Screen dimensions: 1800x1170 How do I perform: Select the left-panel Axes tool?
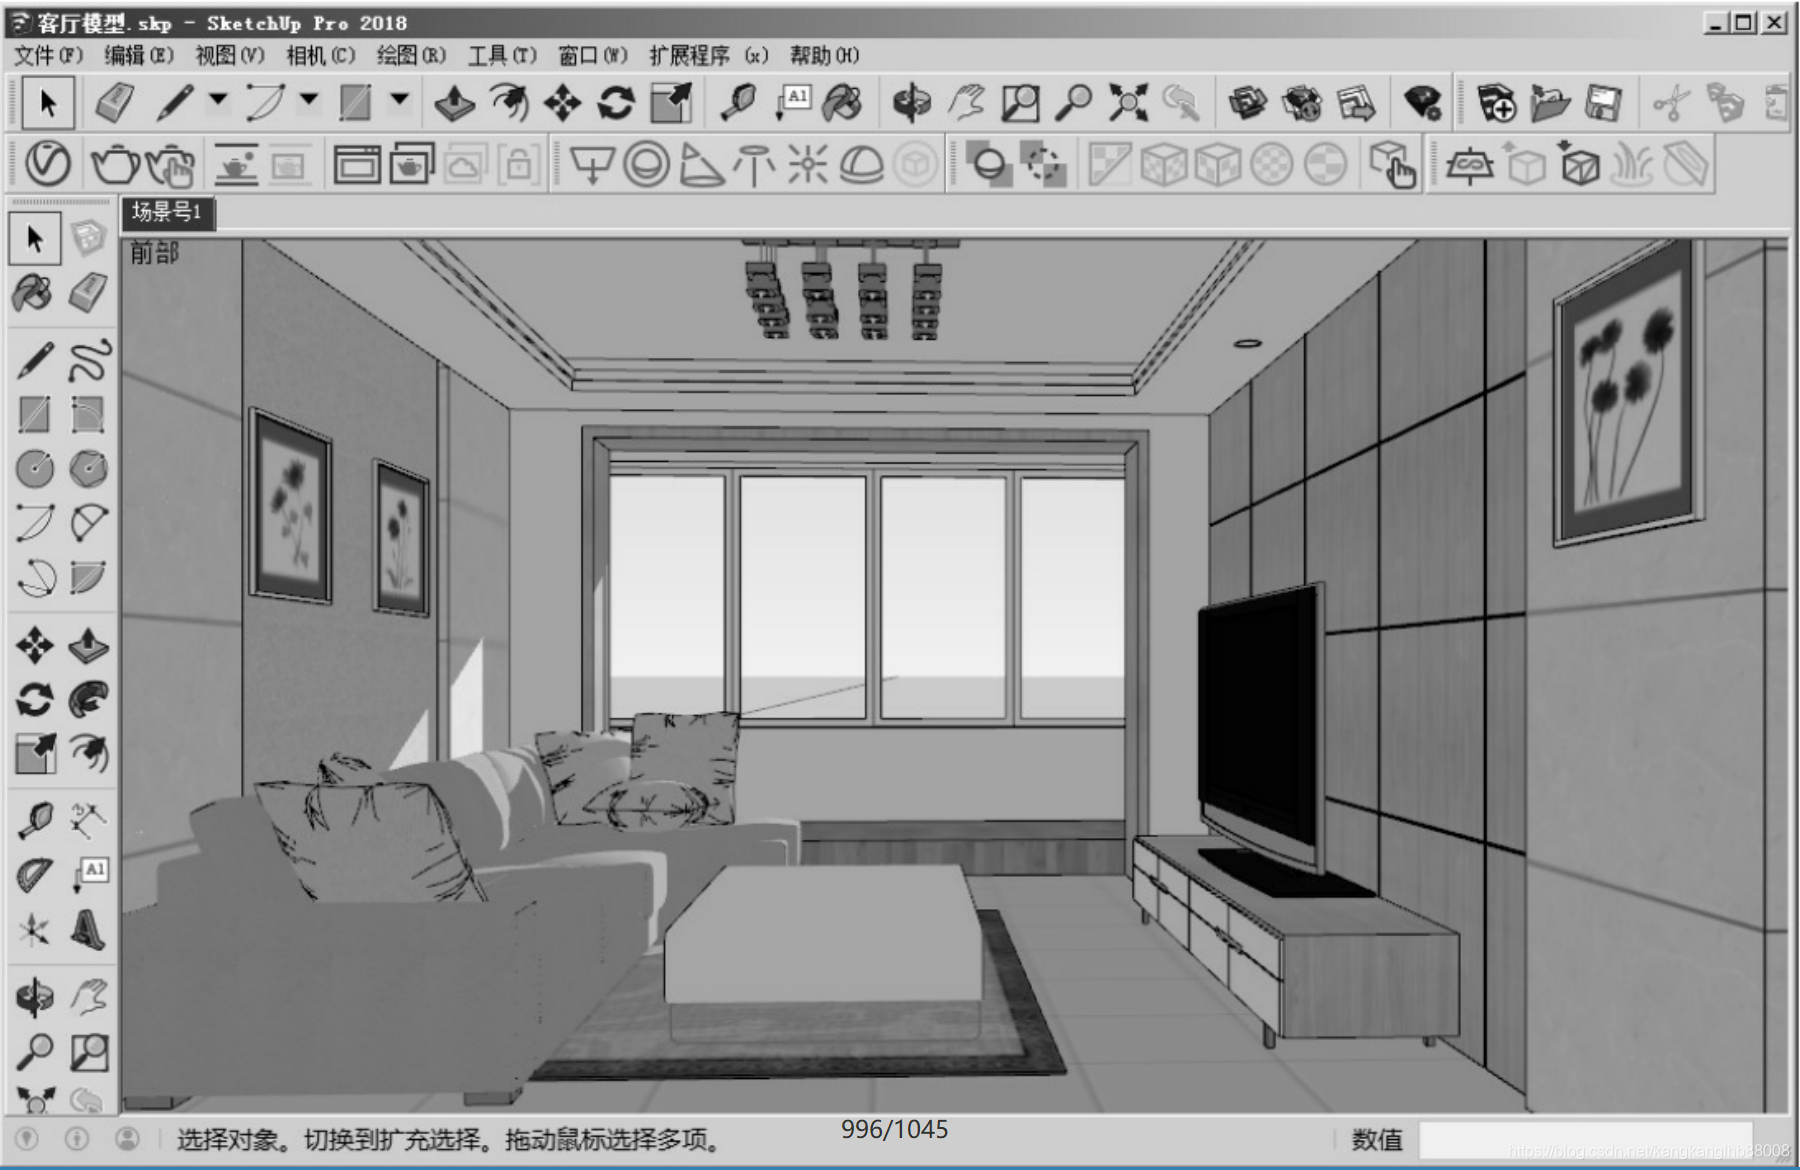35,929
